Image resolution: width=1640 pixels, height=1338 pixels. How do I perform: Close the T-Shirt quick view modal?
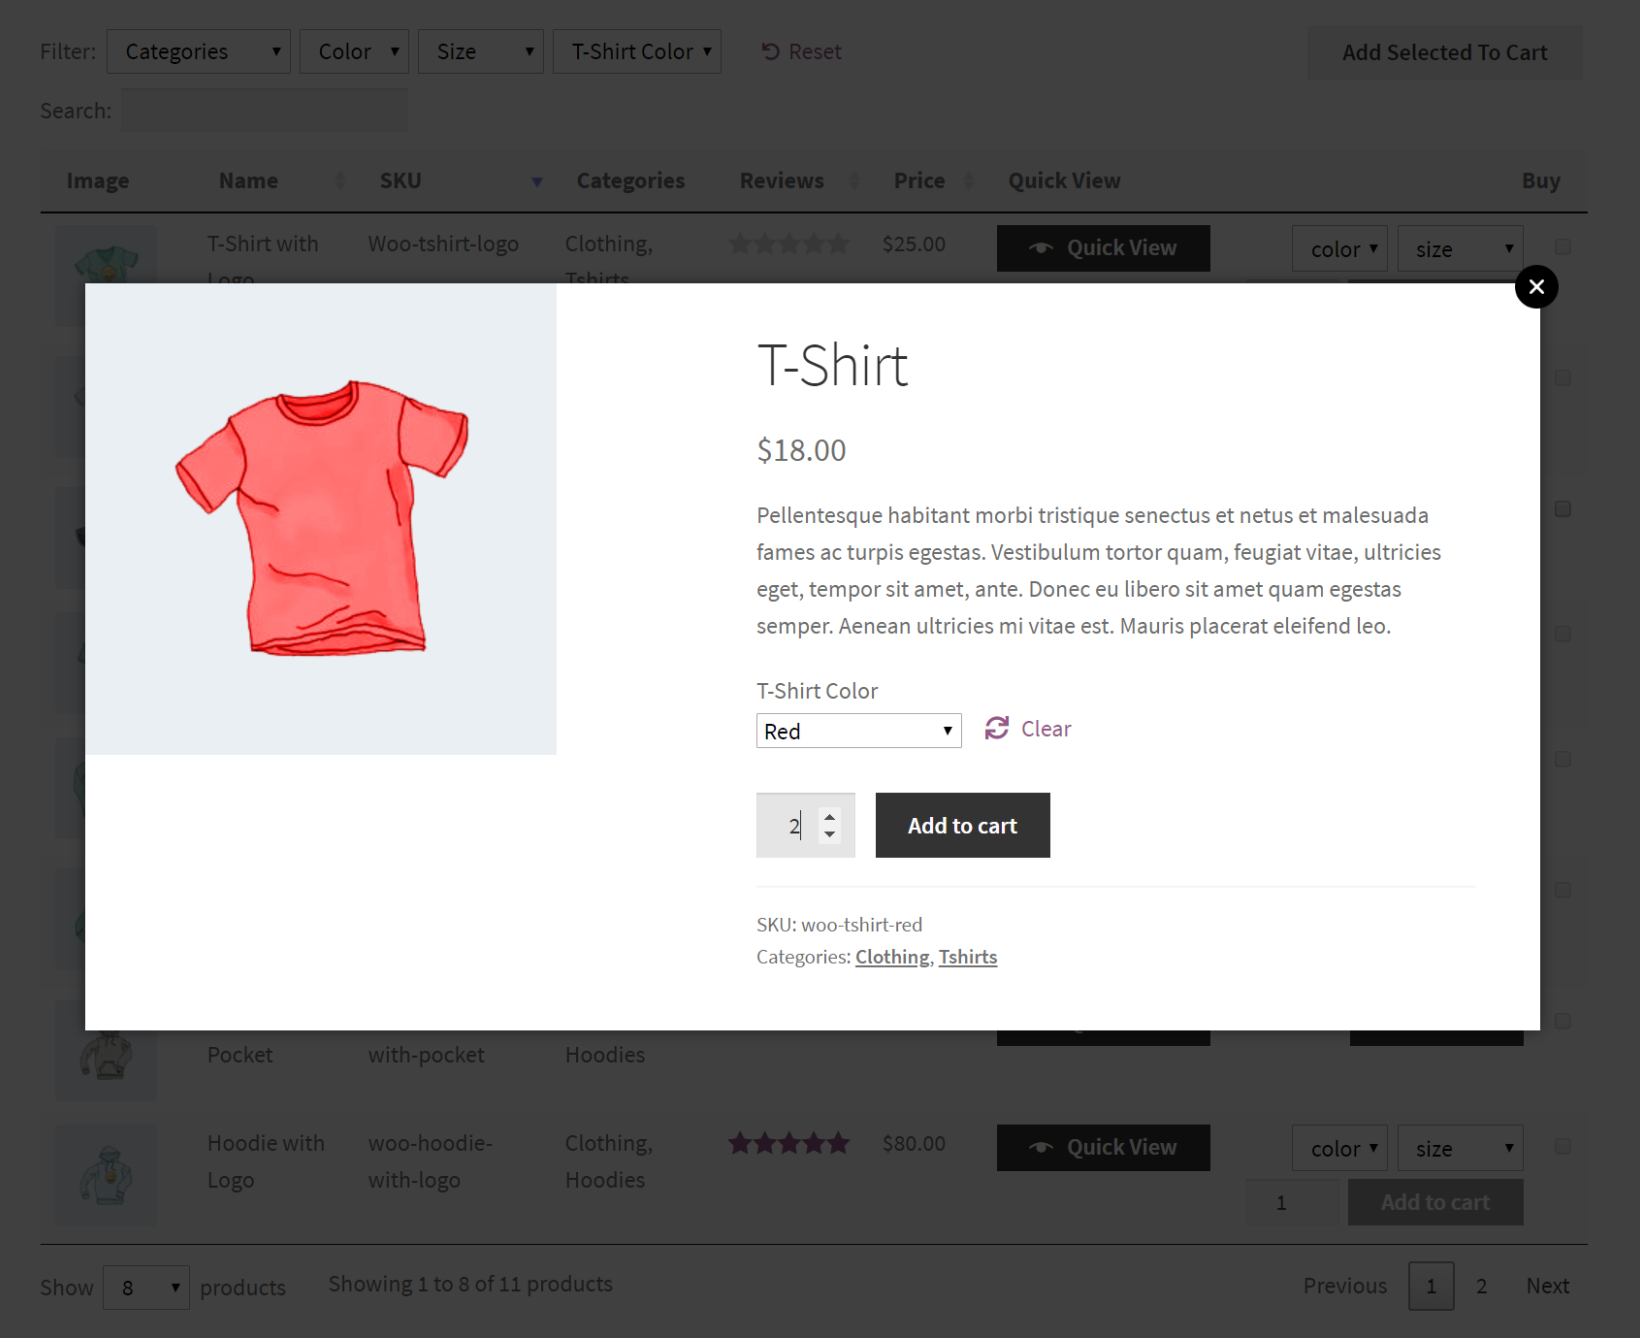point(1536,288)
